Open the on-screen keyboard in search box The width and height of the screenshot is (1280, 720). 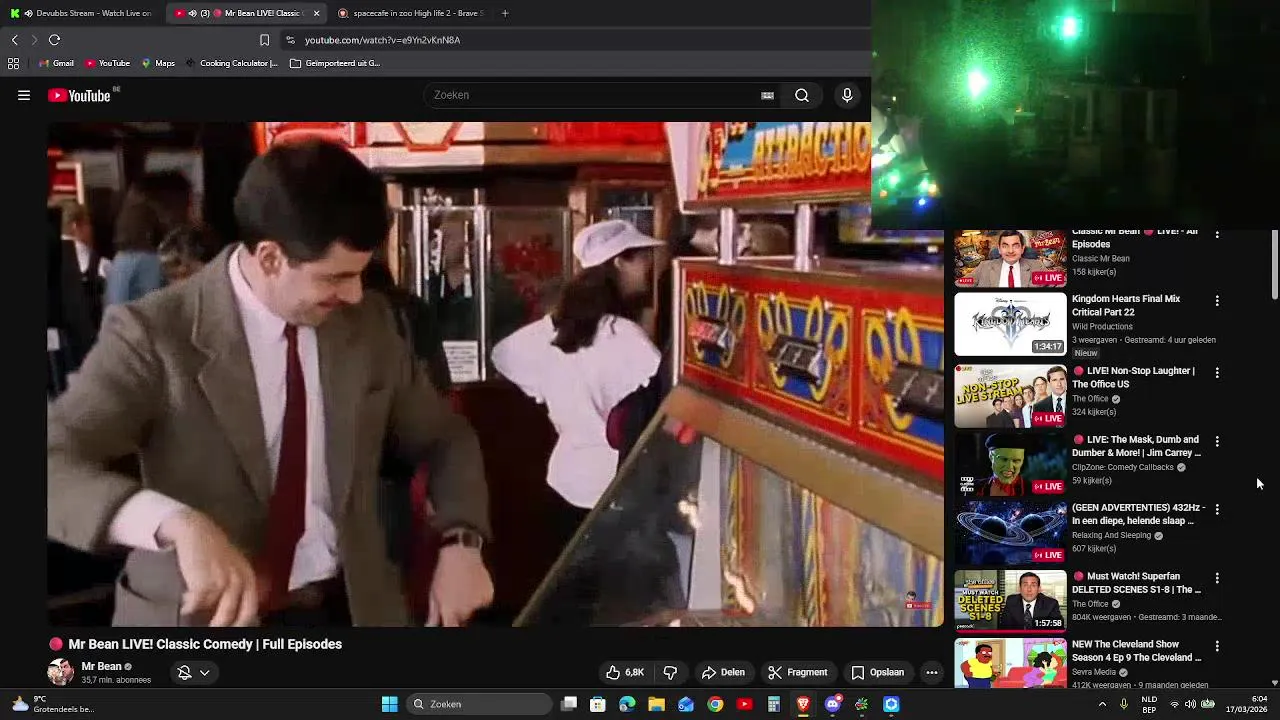(x=767, y=95)
